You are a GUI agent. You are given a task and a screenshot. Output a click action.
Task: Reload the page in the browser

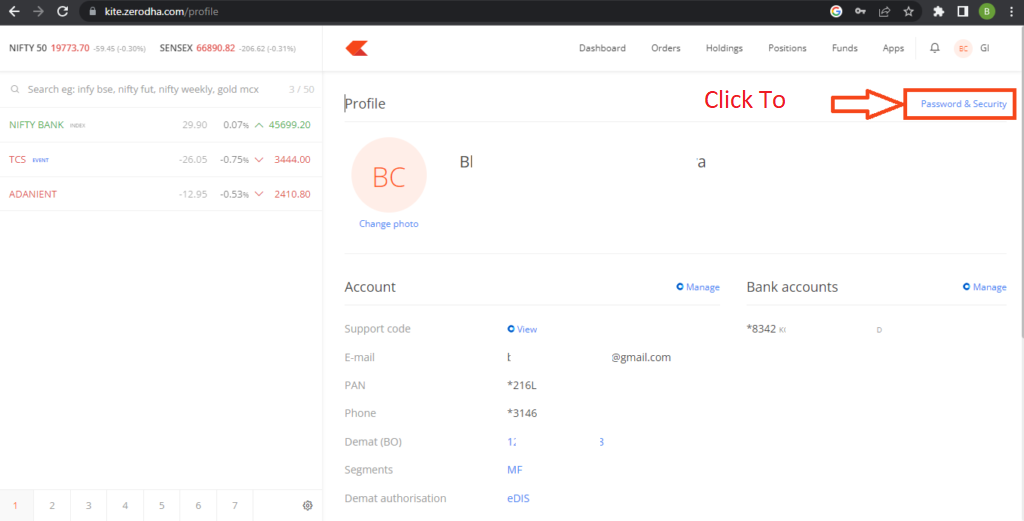click(x=63, y=11)
